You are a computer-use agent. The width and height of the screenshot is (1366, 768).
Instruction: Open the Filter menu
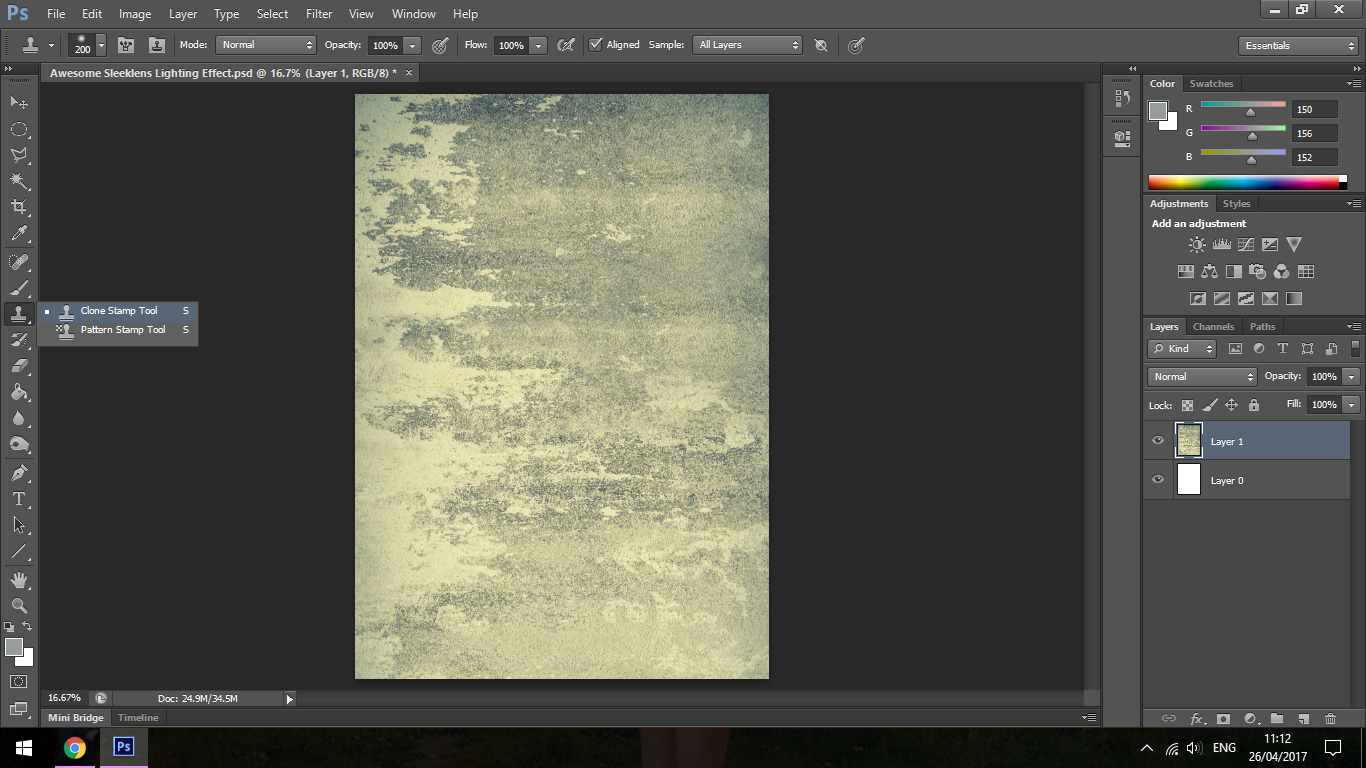pos(319,14)
